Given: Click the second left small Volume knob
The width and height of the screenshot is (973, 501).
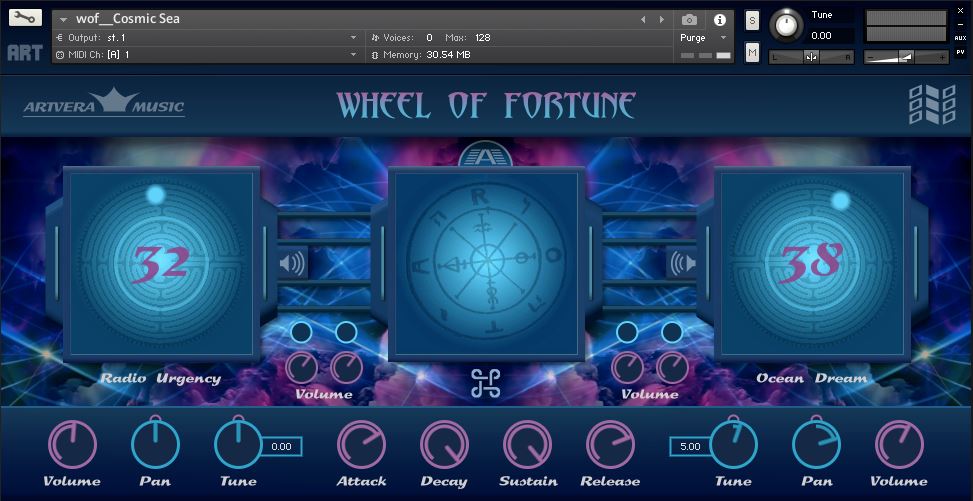Looking at the screenshot, I should tap(346, 368).
